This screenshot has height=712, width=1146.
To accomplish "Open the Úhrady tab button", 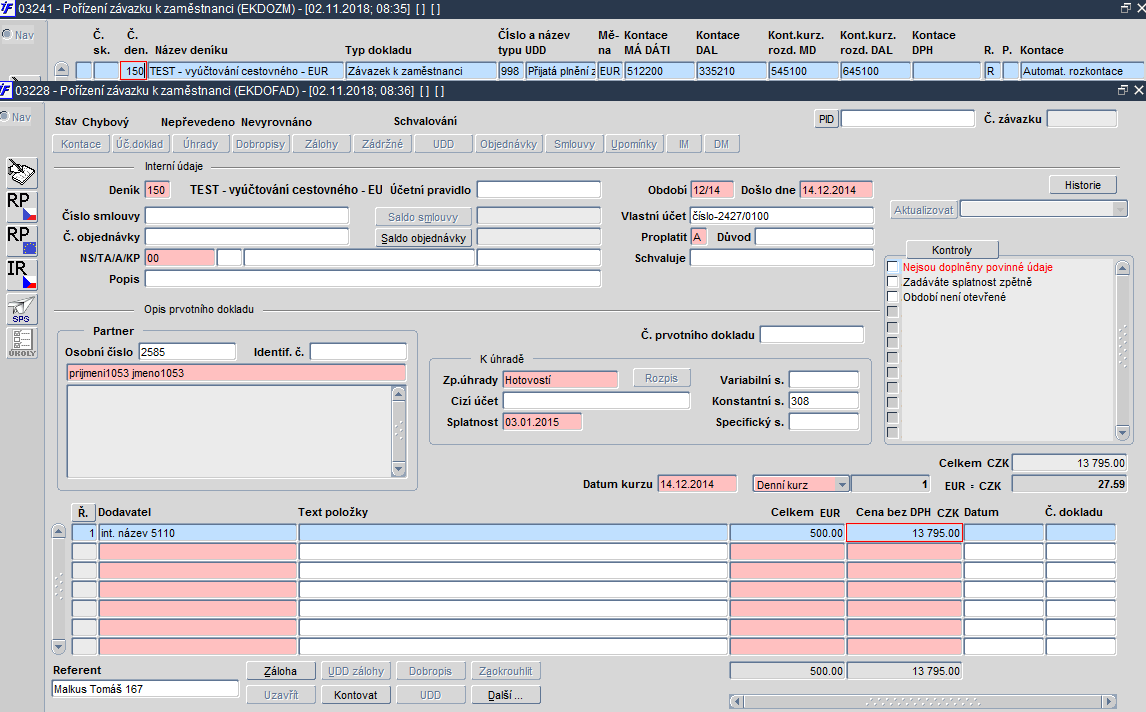I will tap(200, 144).
